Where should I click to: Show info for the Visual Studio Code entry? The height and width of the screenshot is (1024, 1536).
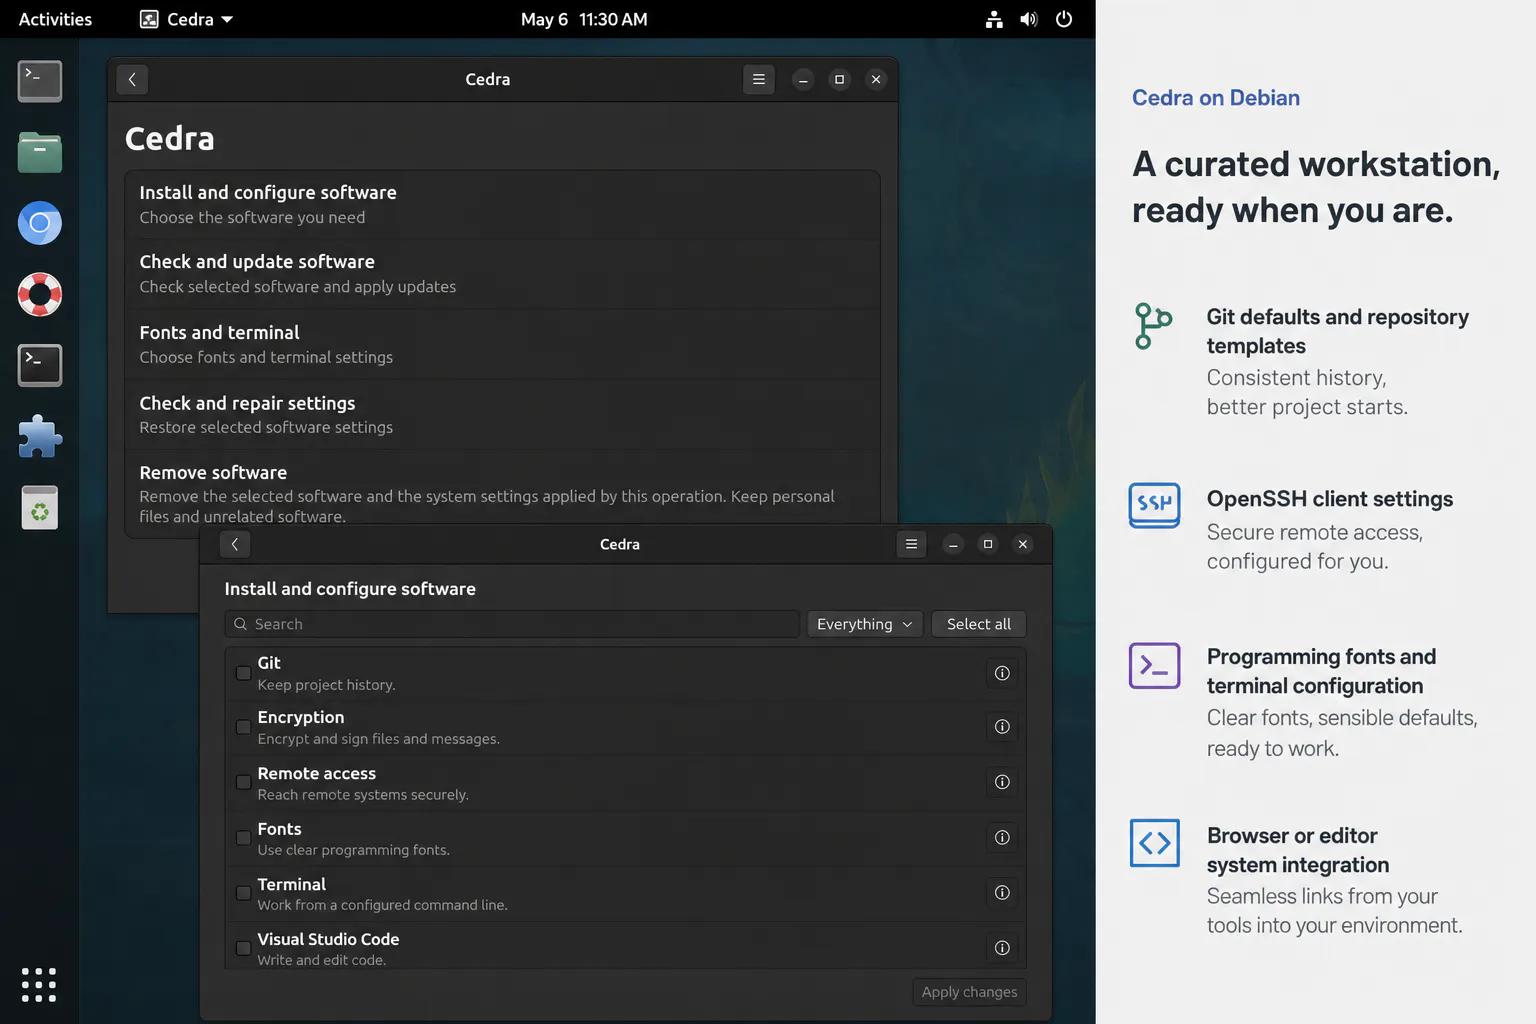(x=1002, y=948)
